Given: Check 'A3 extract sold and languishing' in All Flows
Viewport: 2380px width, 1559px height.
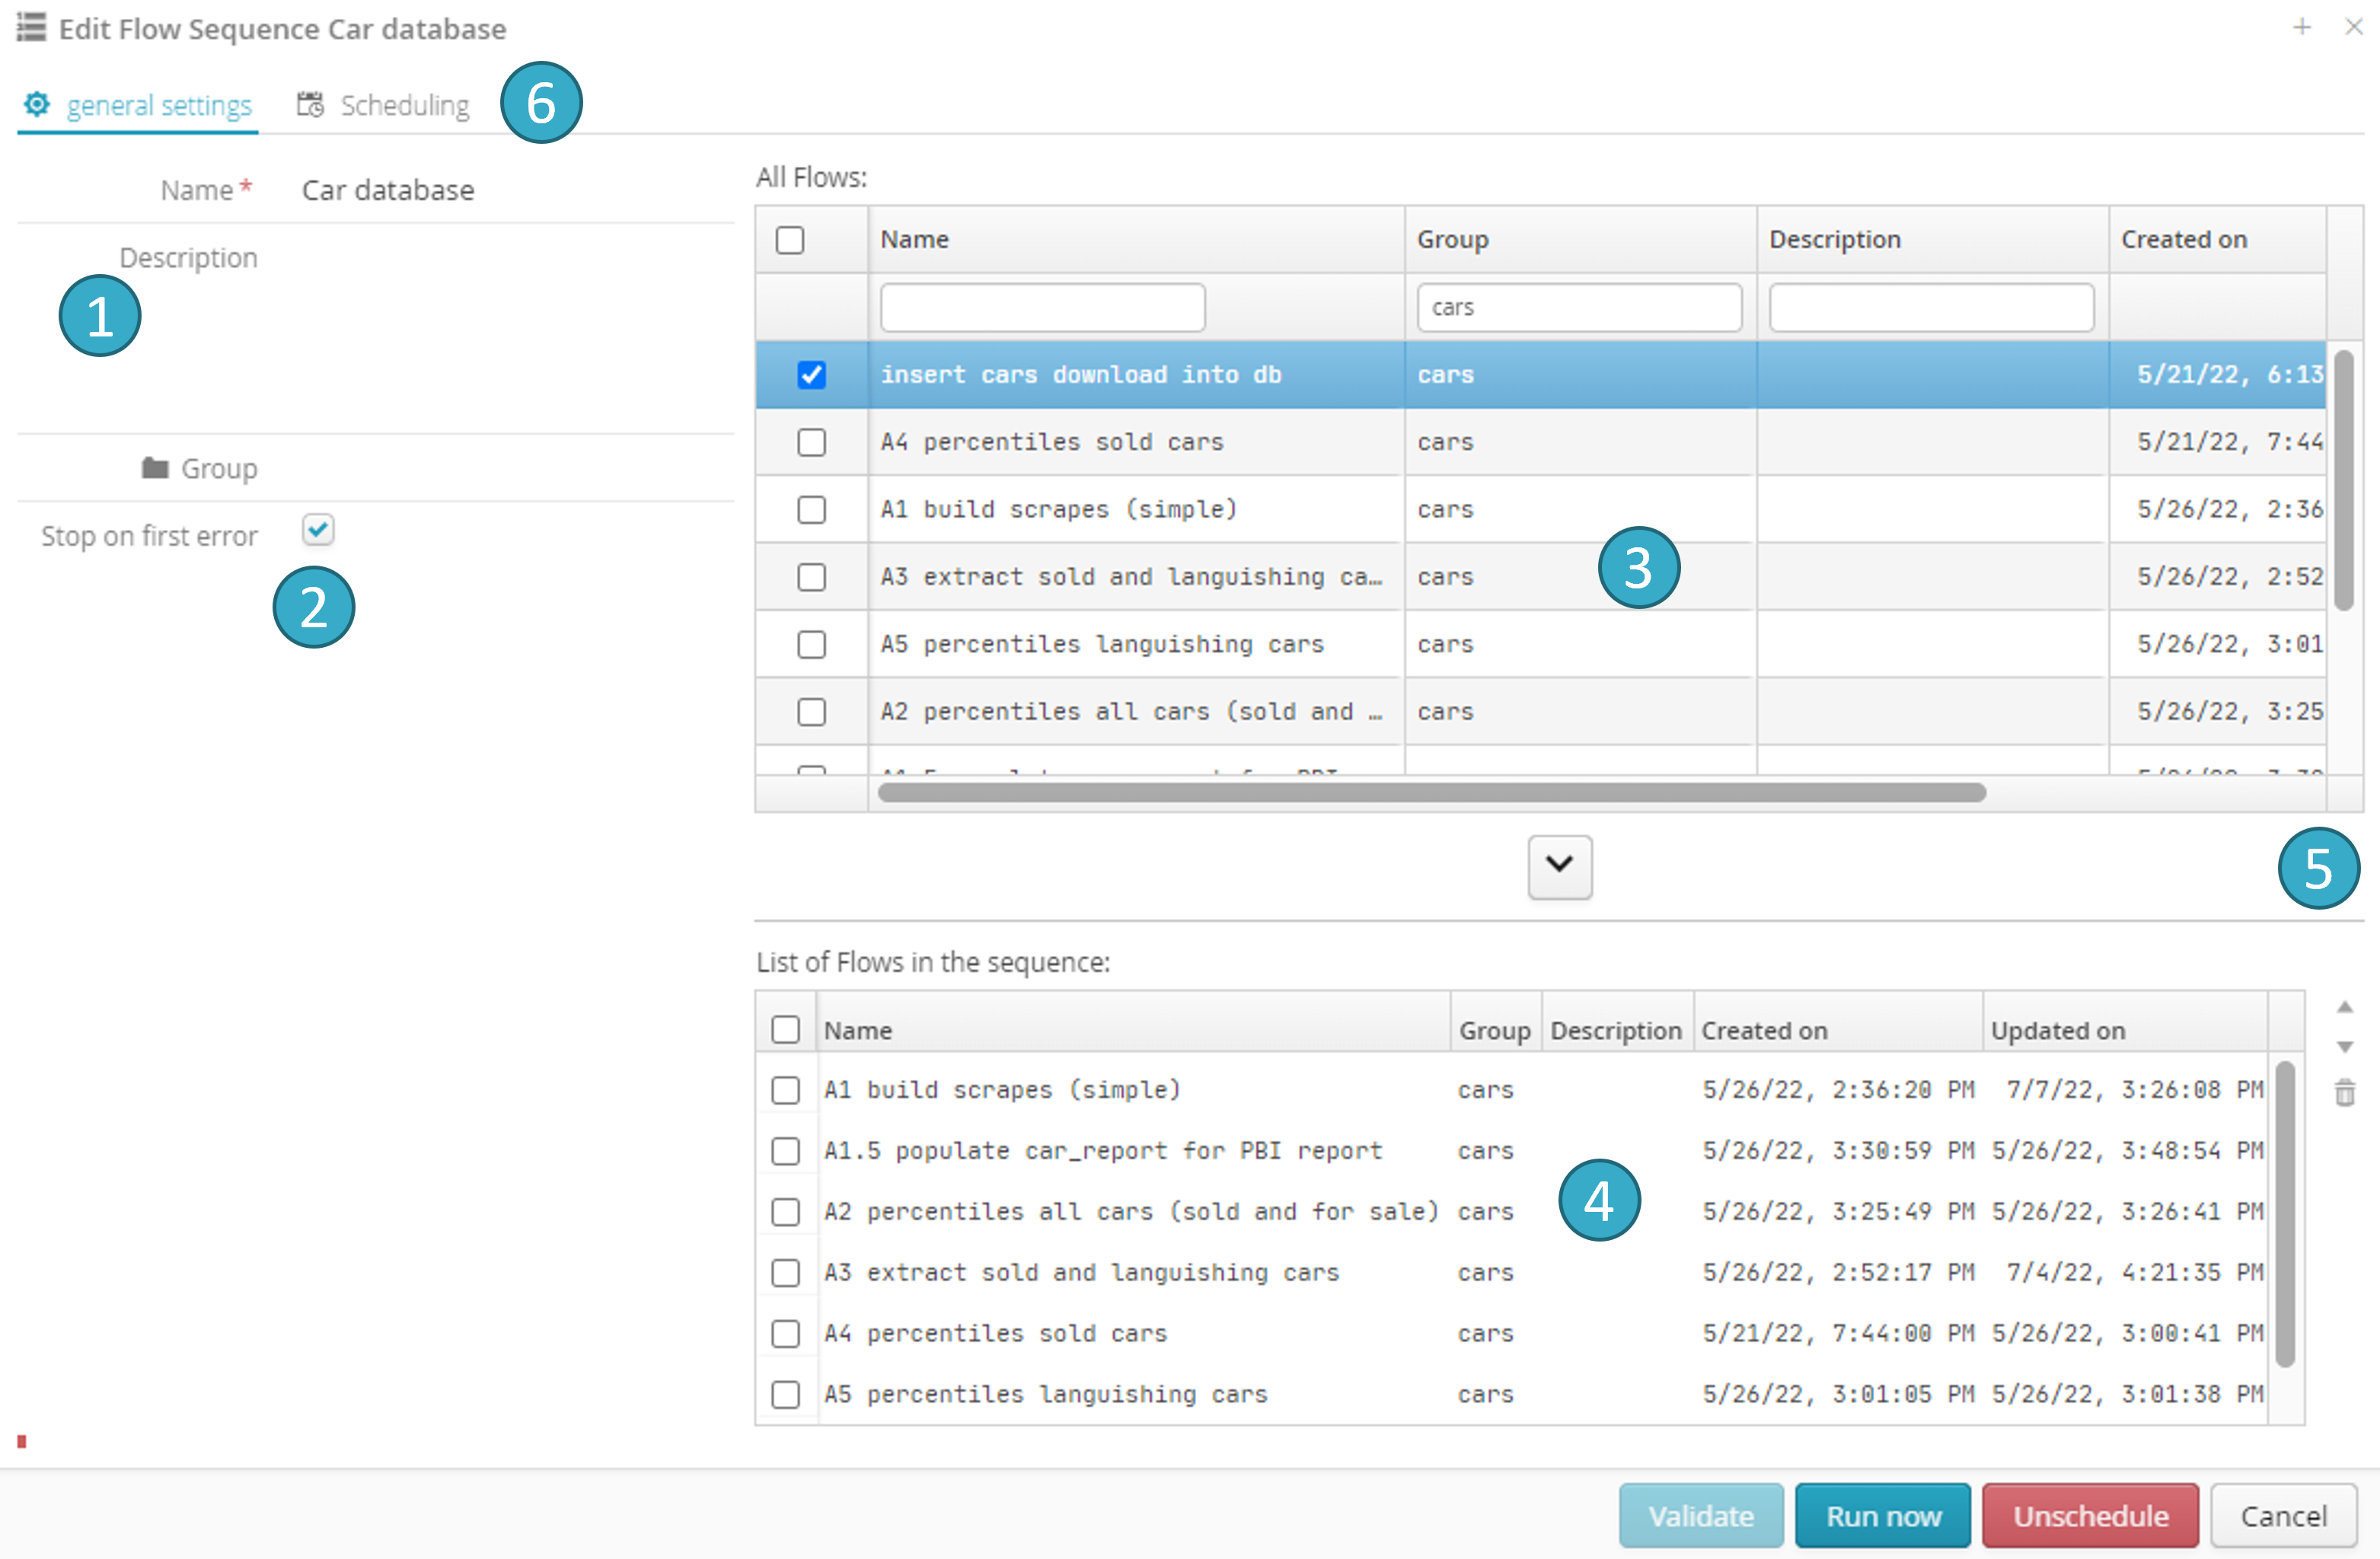Looking at the screenshot, I should coord(811,577).
